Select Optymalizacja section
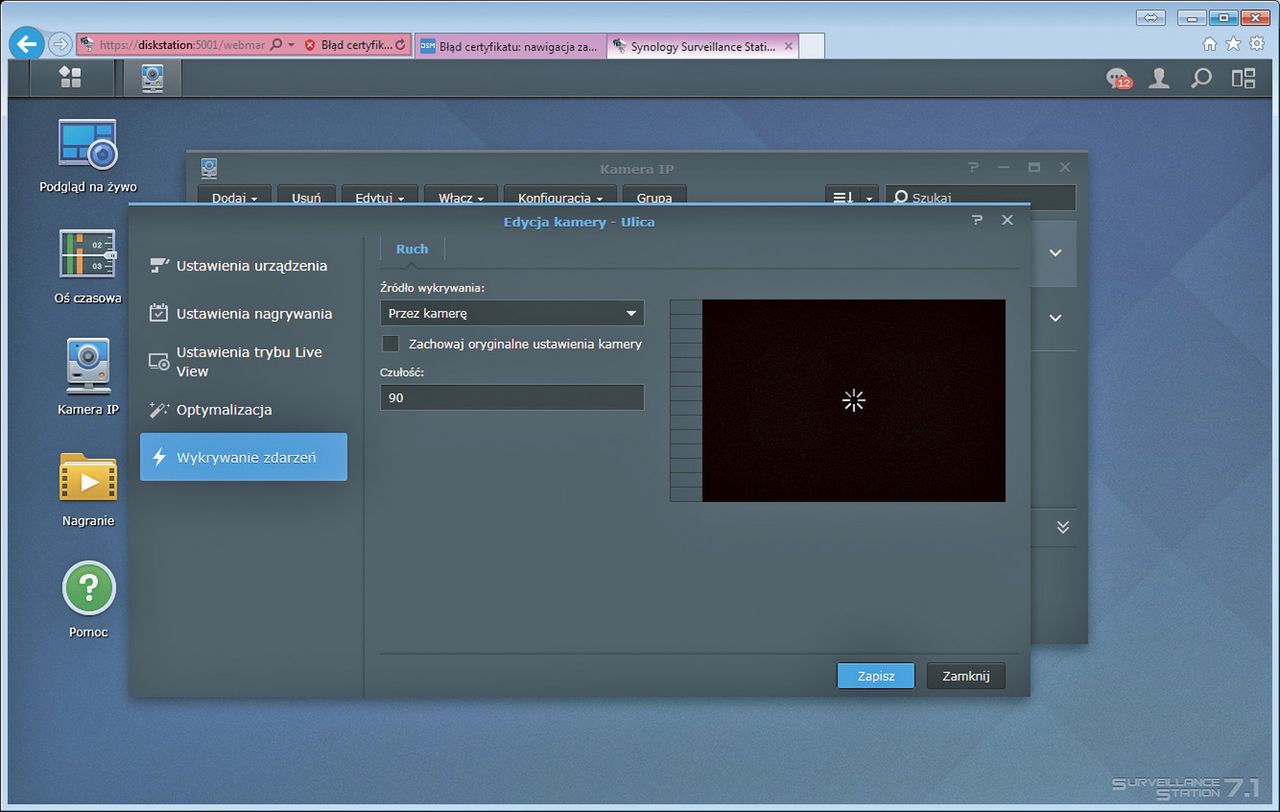 tap(244, 410)
